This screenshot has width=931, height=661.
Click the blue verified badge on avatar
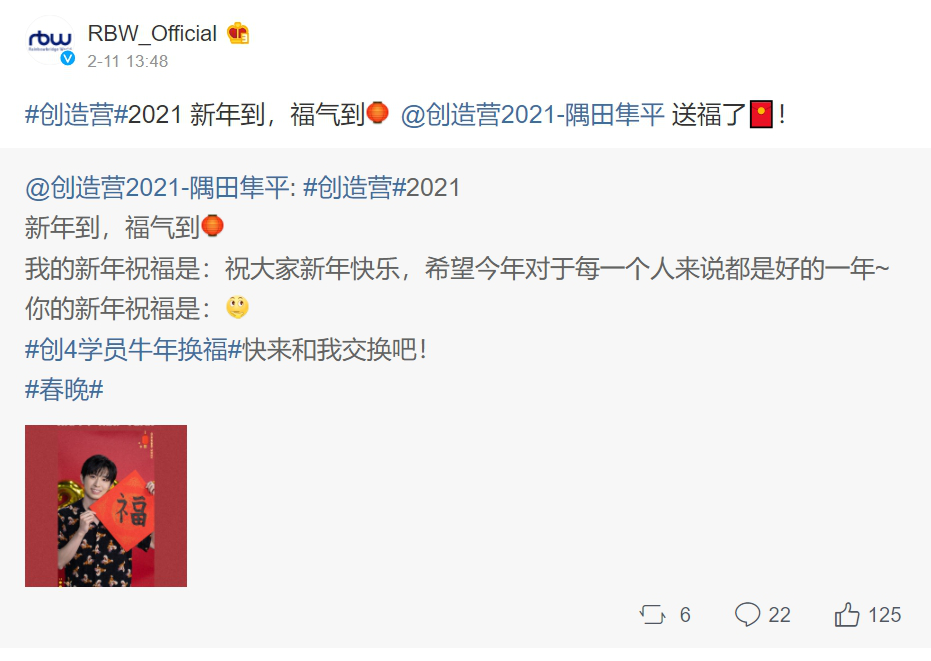(x=68, y=58)
